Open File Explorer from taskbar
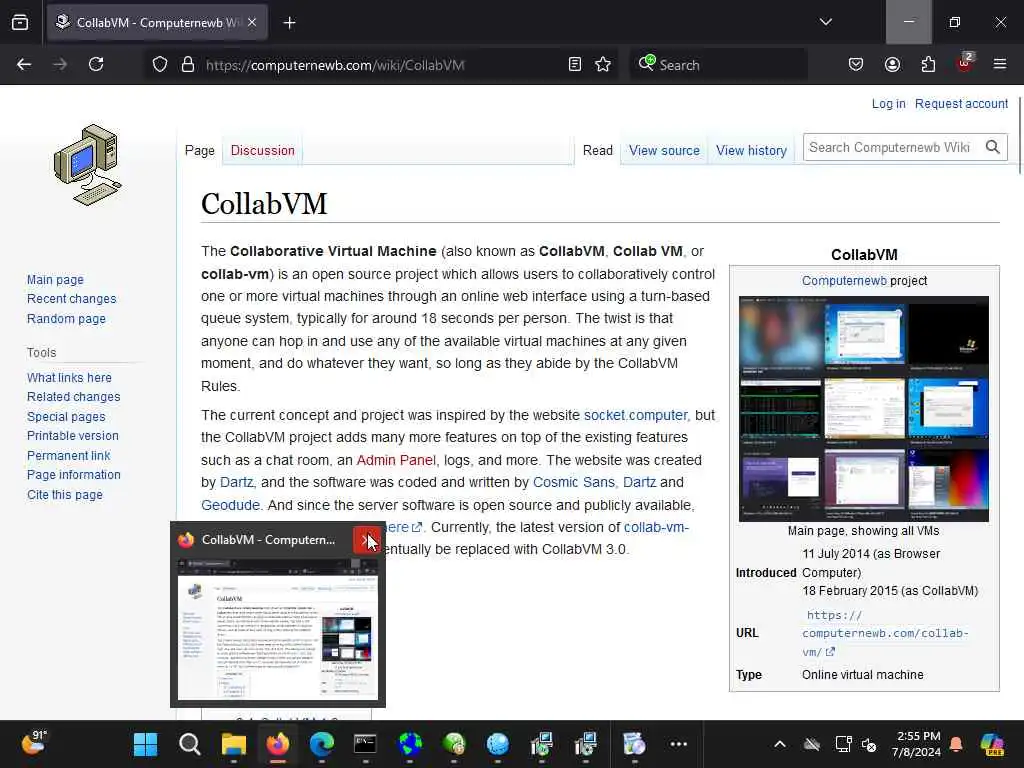Image resolution: width=1024 pixels, height=768 pixels. tap(233, 744)
